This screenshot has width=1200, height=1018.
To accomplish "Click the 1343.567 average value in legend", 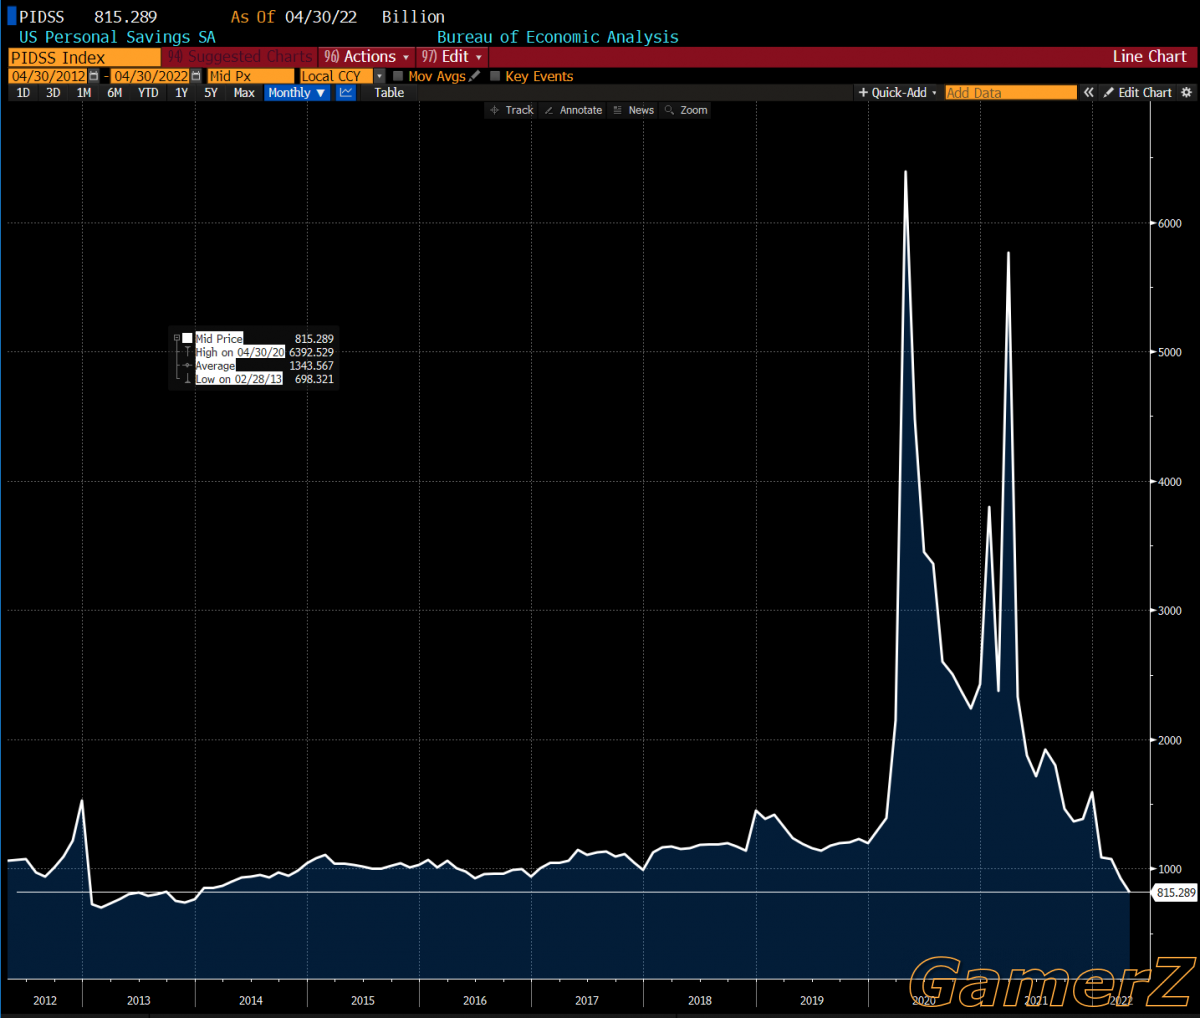I will click(311, 366).
